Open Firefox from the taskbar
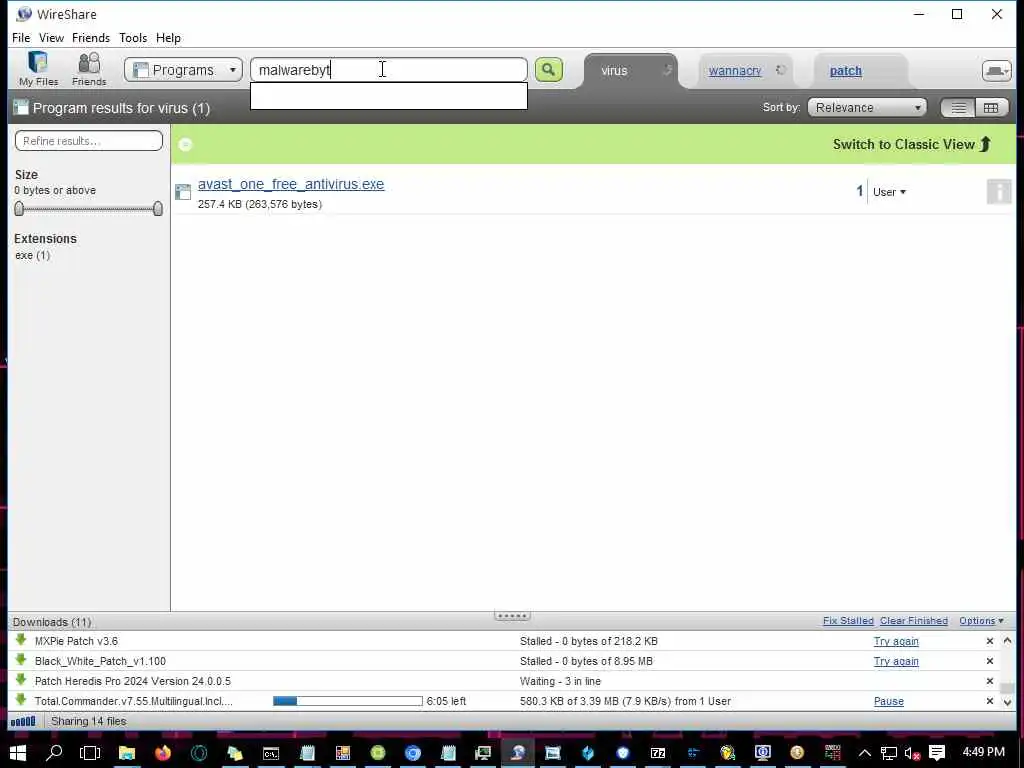Image resolution: width=1024 pixels, height=768 pixels. coord(163,752)
